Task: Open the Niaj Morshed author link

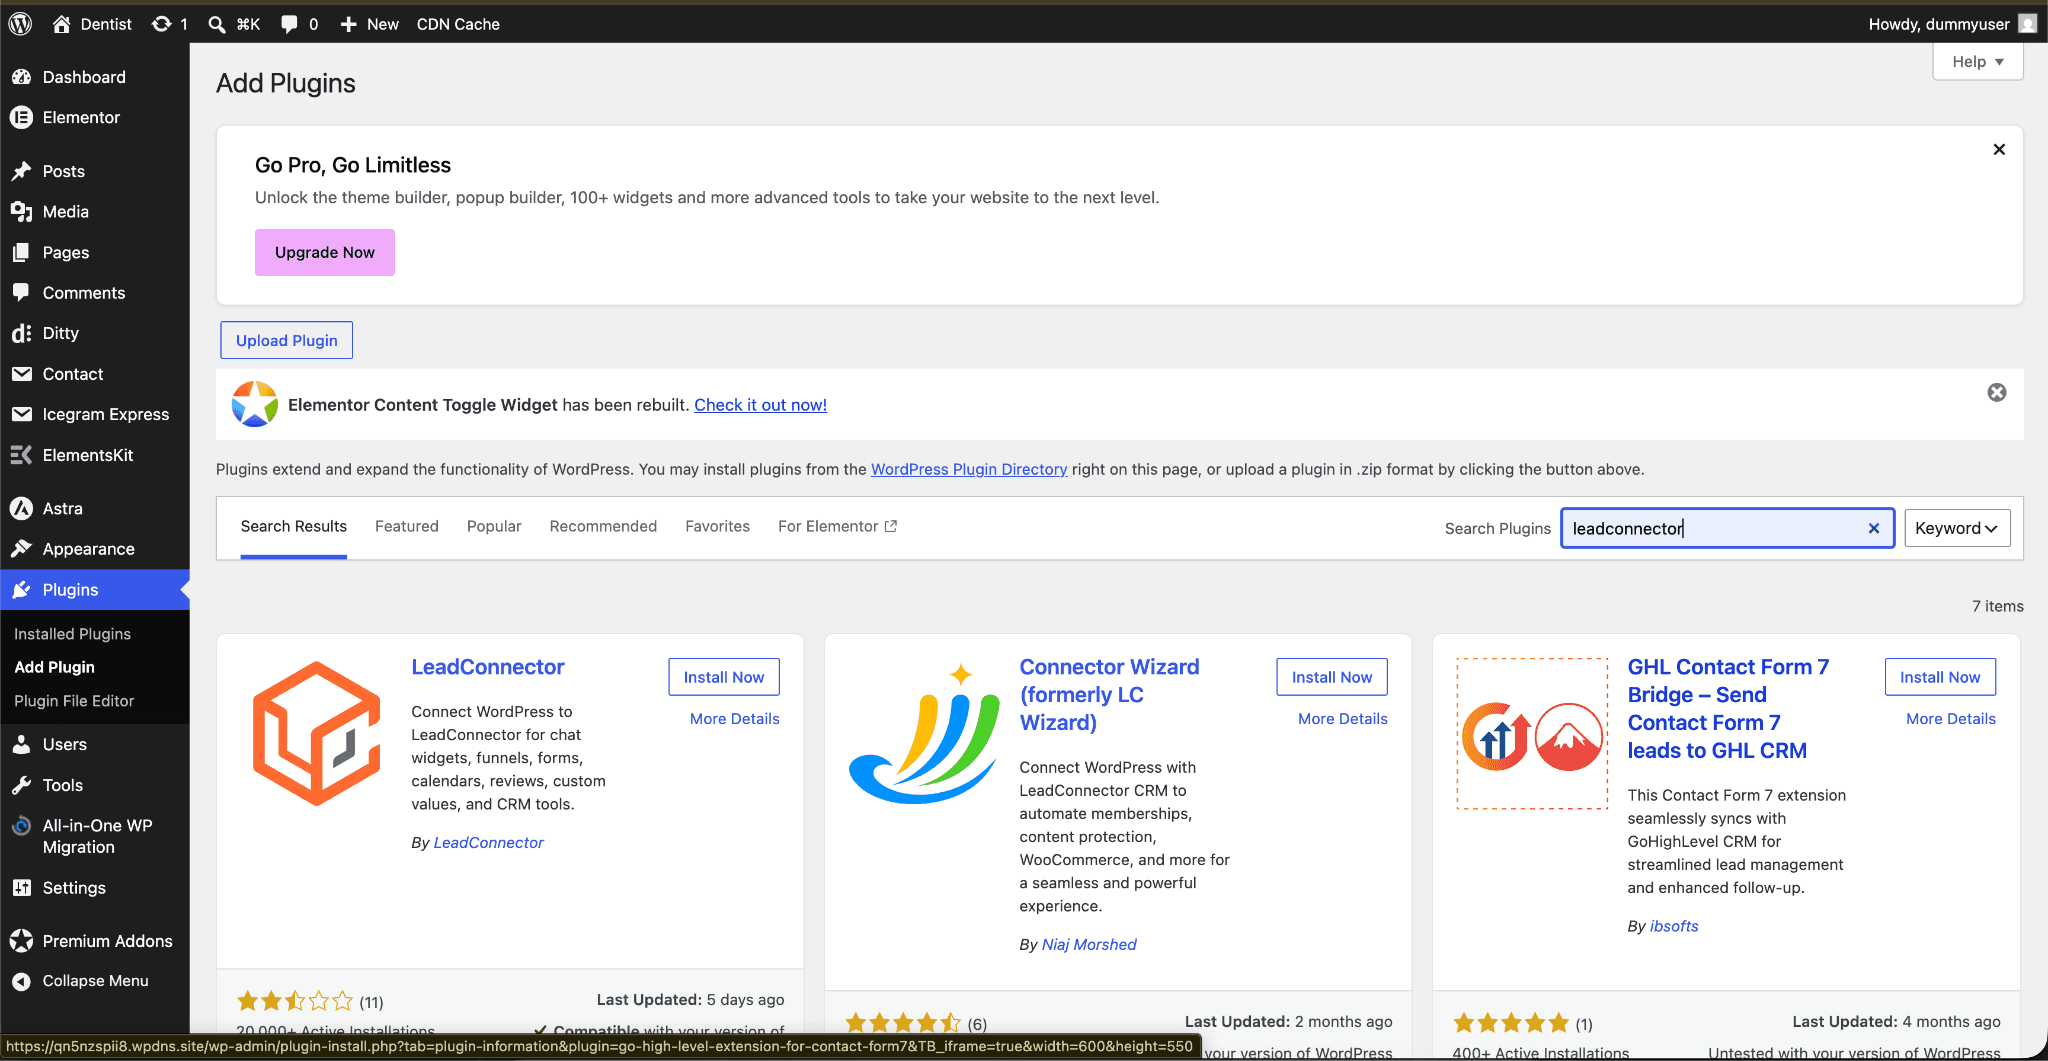Action: point(1089,945)
